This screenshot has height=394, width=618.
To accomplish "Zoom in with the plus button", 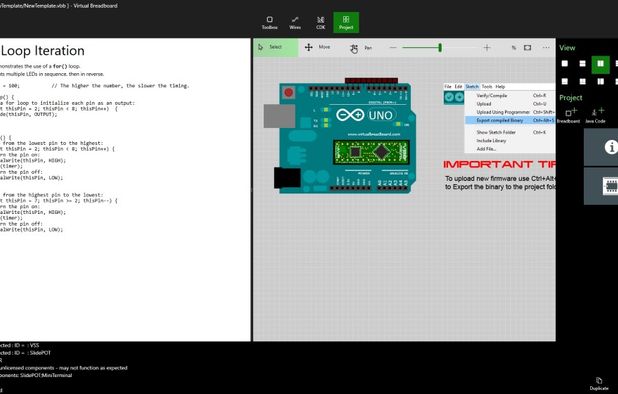I will click(487, 48).
